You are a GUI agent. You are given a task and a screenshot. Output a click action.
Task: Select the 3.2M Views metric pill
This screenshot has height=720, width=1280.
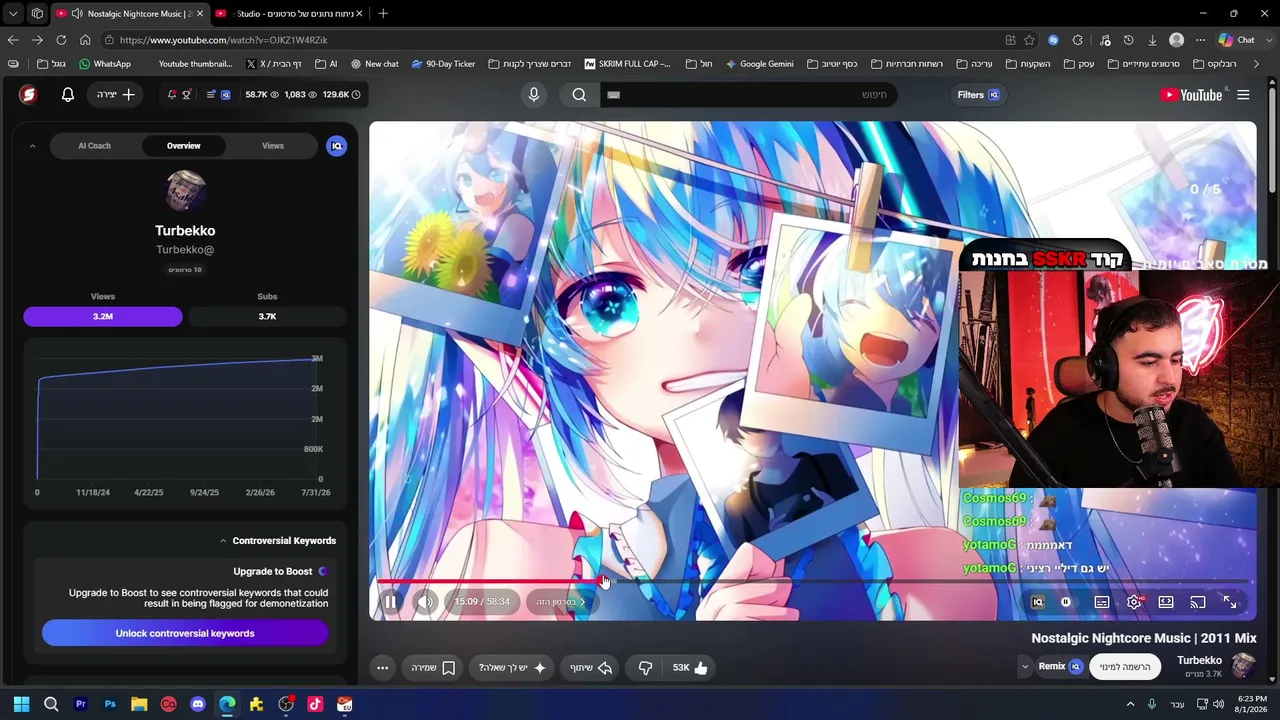tap(103, 316)
